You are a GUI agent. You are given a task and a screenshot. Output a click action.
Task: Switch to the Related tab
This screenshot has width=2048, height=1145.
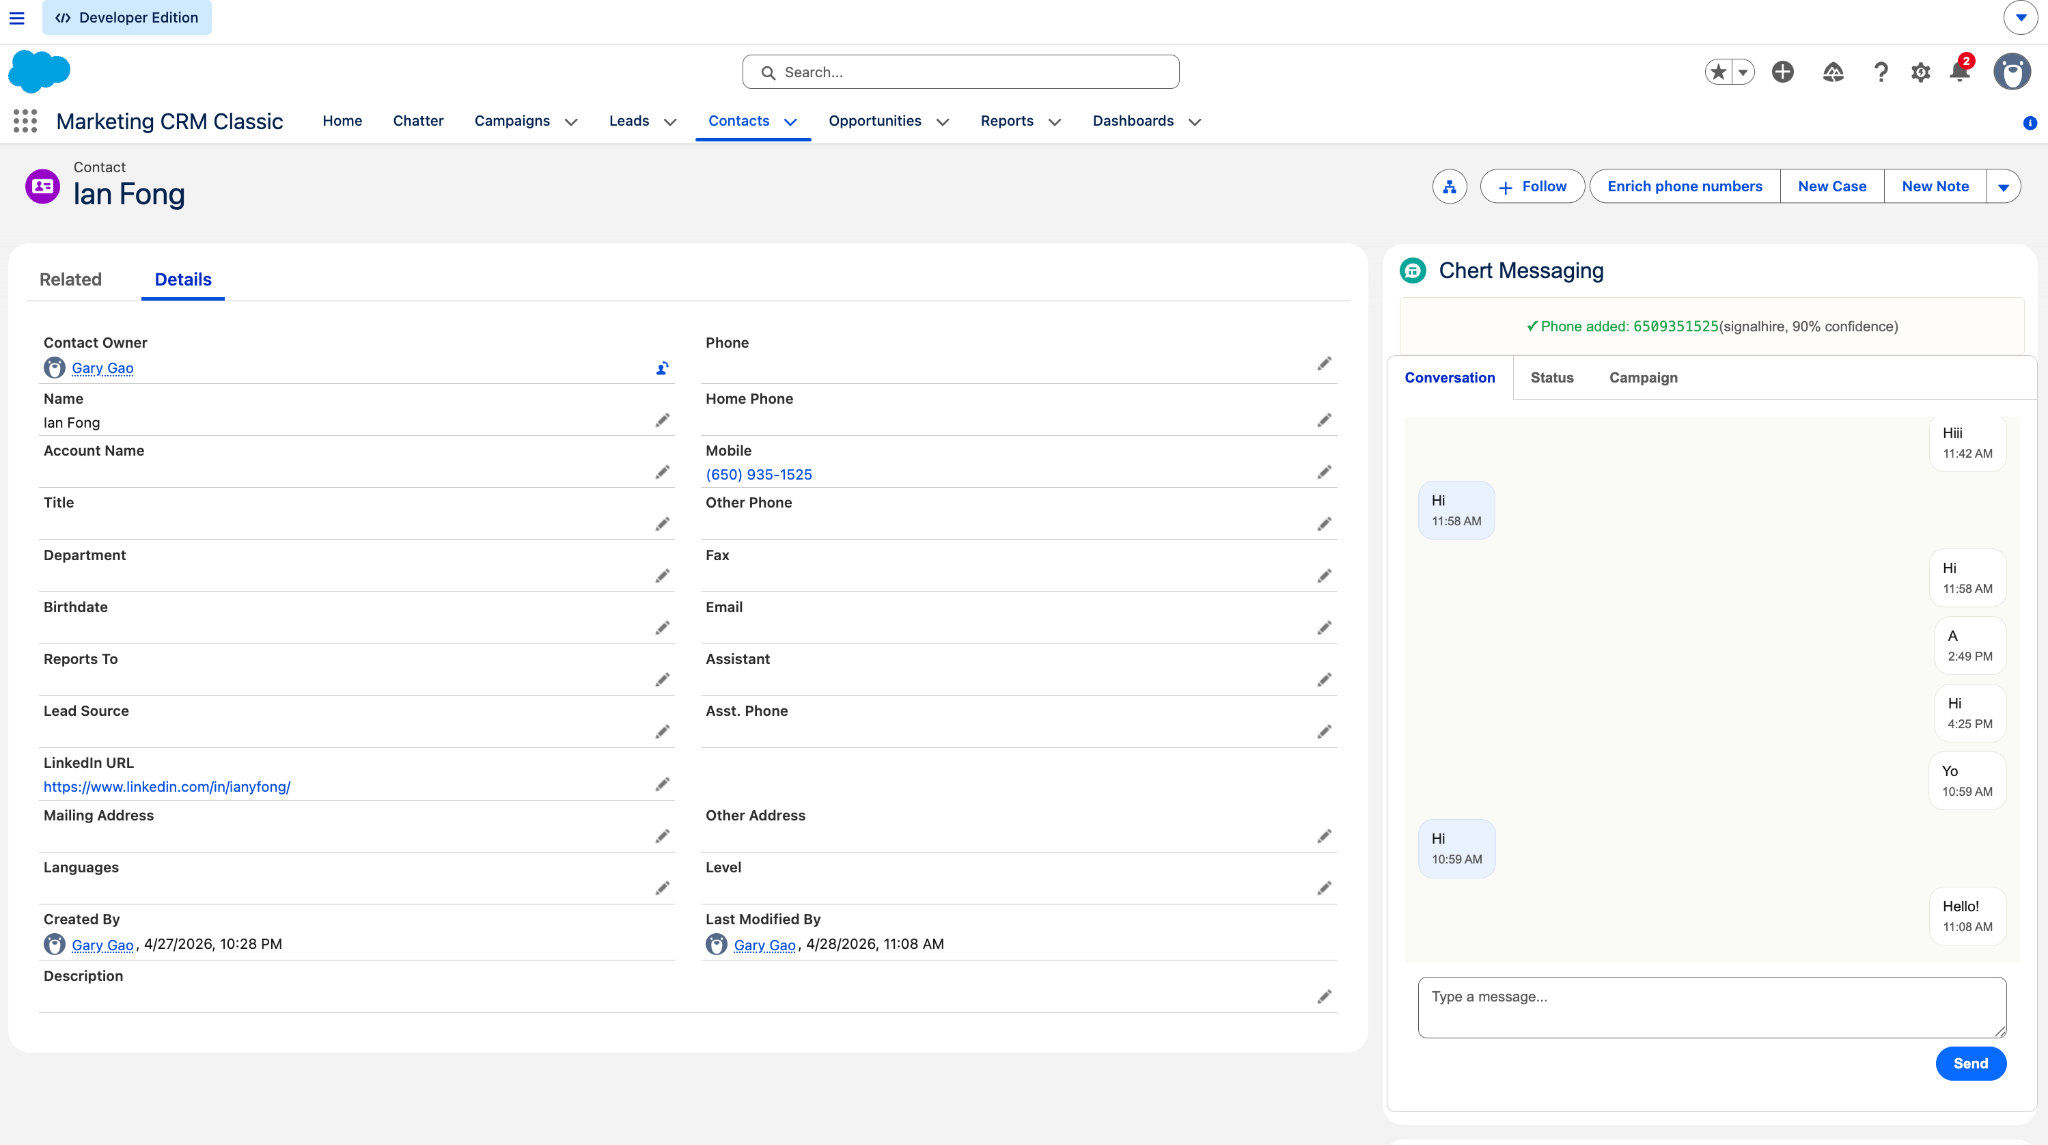[70, 280]
